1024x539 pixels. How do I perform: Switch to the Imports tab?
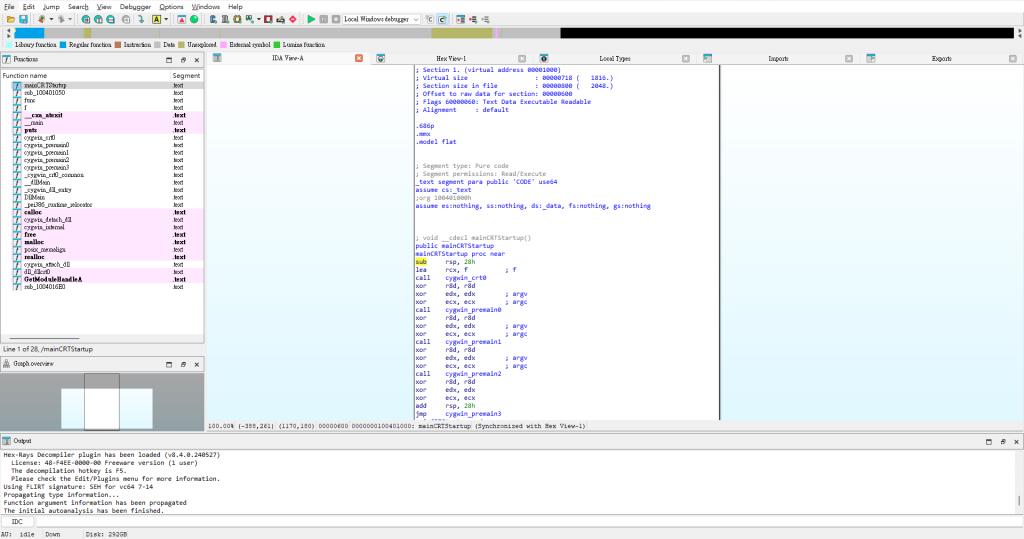(x=778, y=59)
